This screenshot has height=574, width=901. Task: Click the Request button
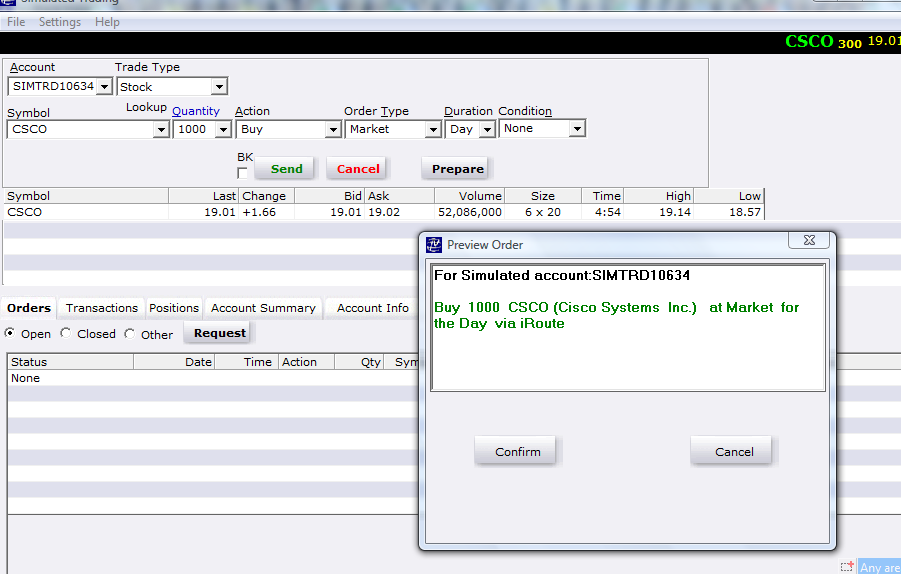click(x=220, y=333)
